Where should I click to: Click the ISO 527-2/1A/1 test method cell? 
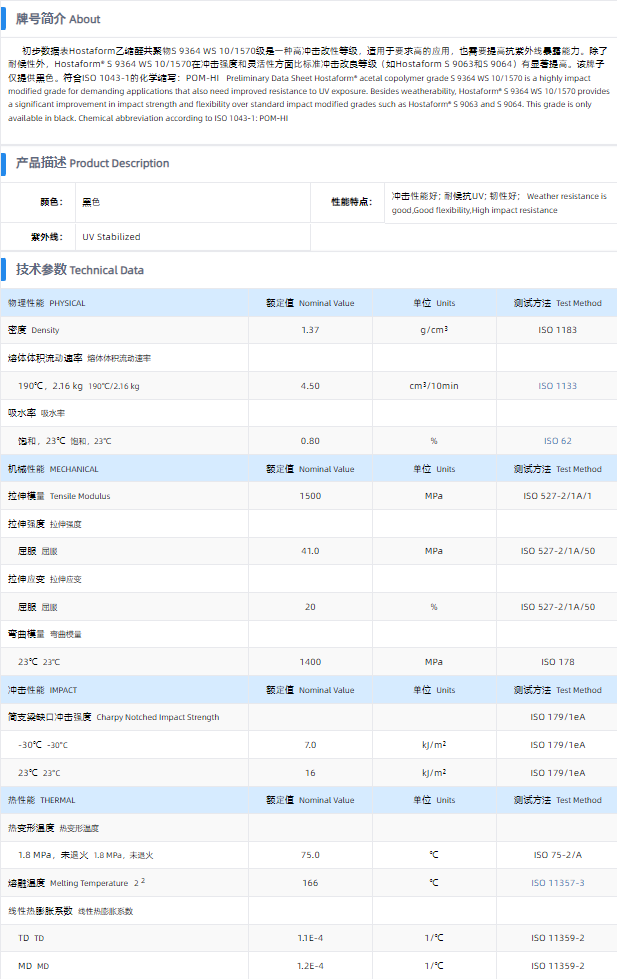558,496
